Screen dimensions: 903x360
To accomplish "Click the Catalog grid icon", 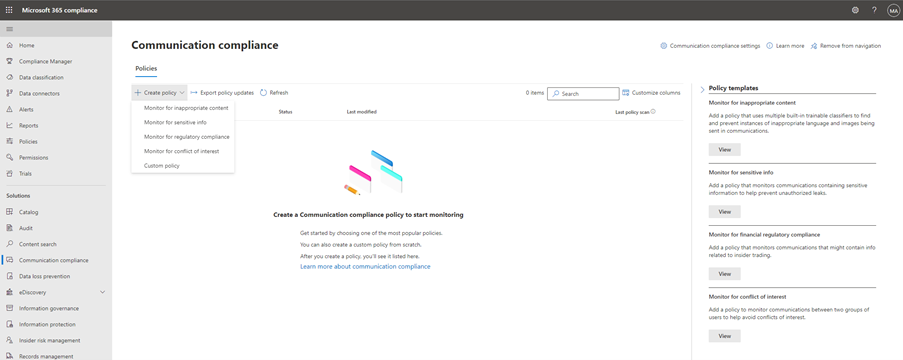I will (9, 212).
